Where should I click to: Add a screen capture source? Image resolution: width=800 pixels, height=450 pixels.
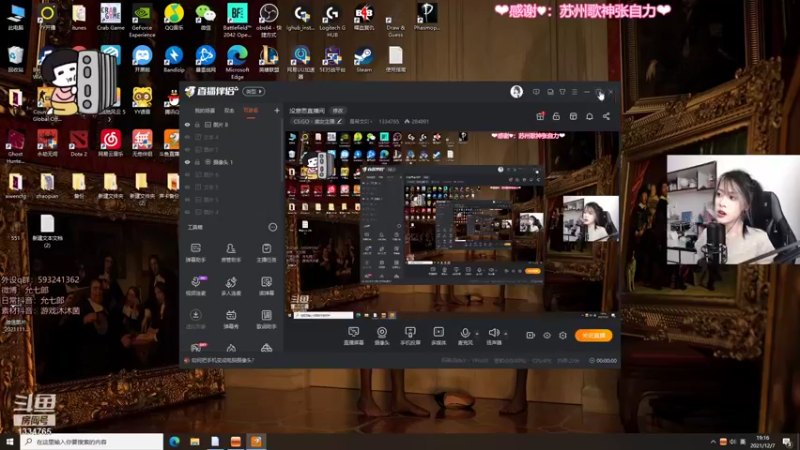pos(354,336)
